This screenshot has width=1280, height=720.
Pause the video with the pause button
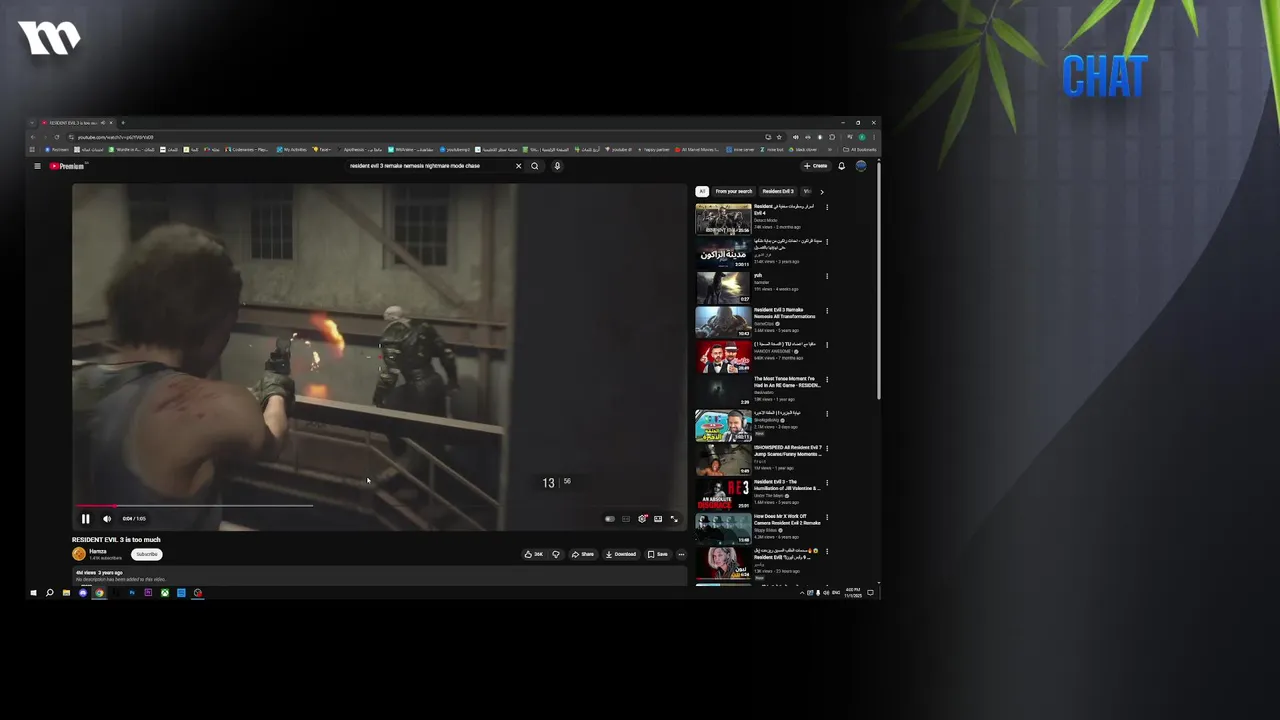pyautogui.click(x=85, y=519)
